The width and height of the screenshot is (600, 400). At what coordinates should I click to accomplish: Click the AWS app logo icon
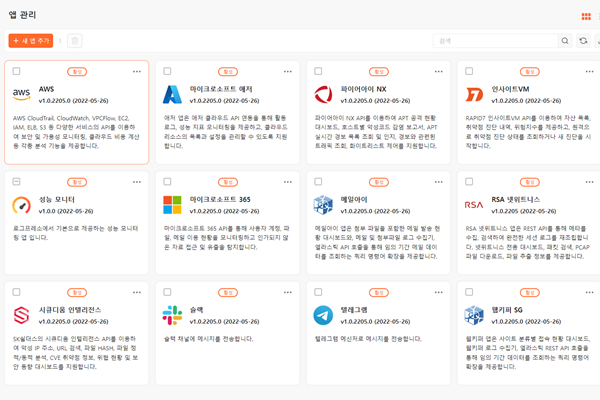21,94
